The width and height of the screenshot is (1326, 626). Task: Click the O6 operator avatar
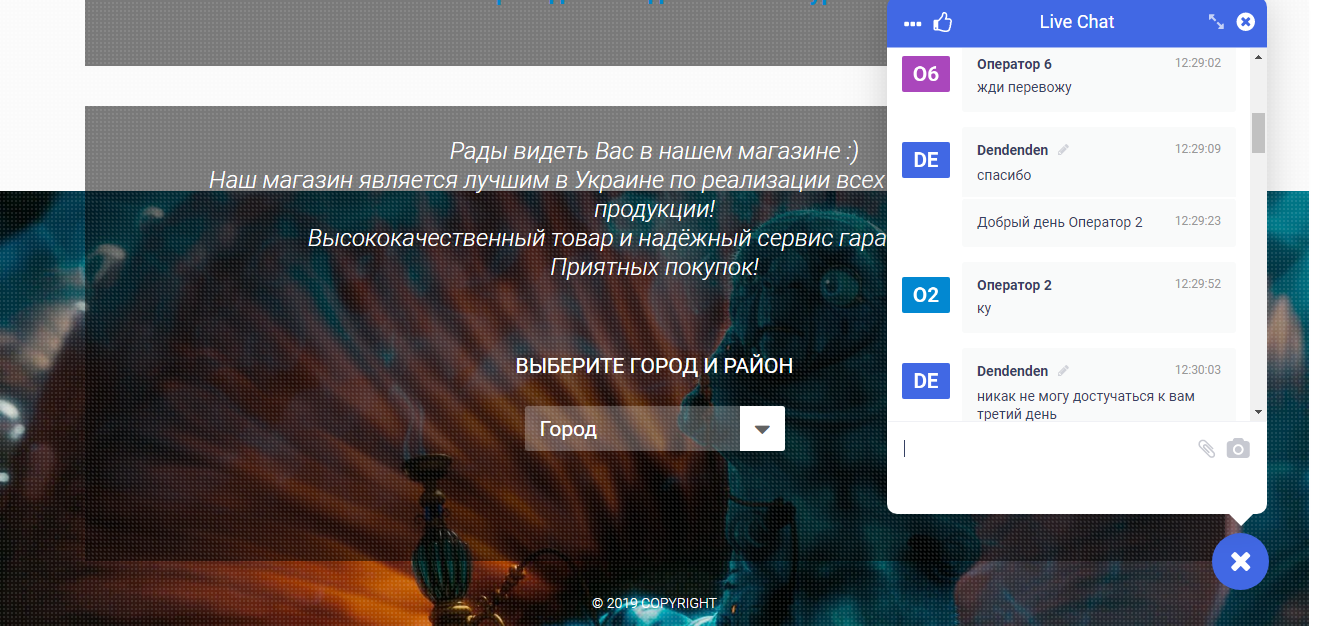point(926,74)
